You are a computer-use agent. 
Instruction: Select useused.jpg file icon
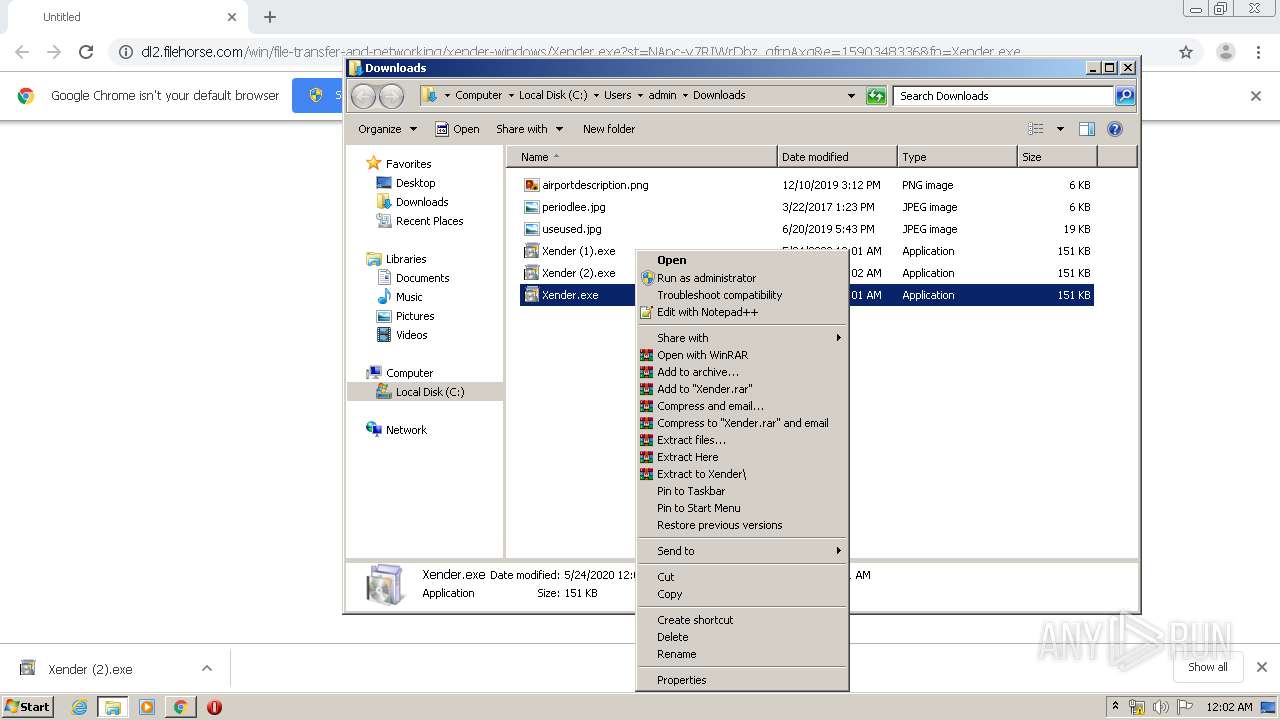pos(532,229)
